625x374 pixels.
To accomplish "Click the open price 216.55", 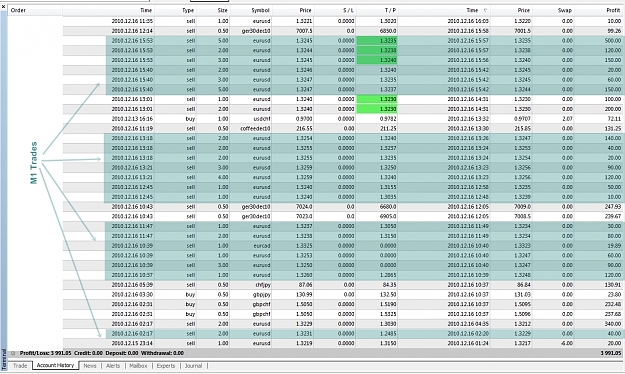I will click(304, 128).
